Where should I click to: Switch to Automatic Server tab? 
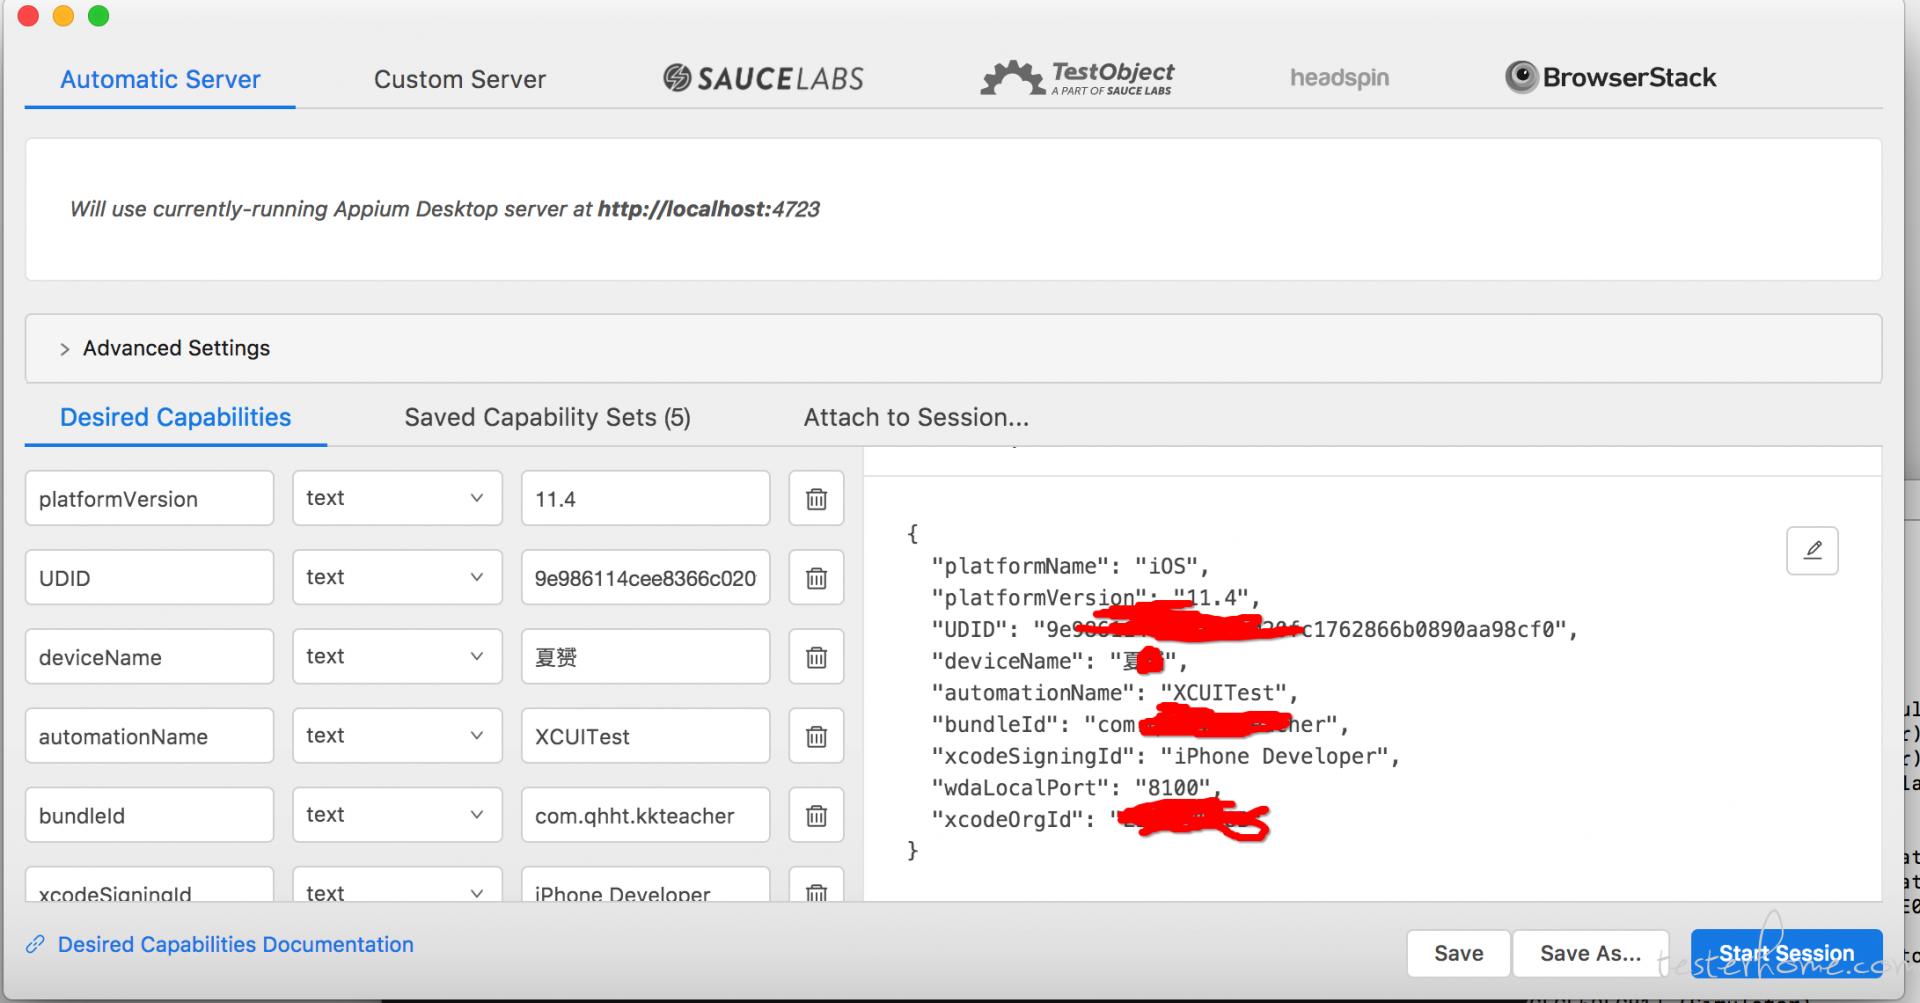(x=160, y=79)
